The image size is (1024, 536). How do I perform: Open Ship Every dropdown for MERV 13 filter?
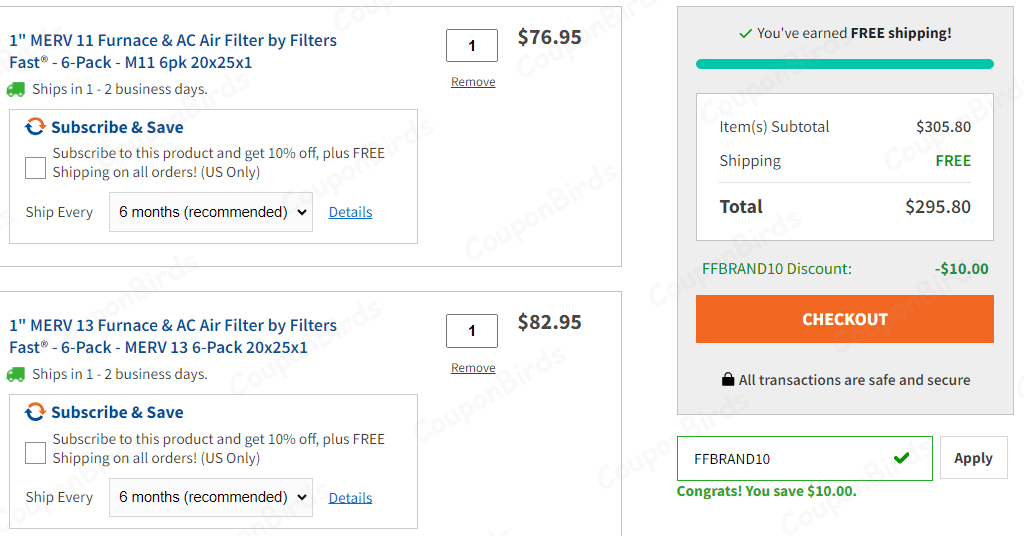[x=210, y=497]
